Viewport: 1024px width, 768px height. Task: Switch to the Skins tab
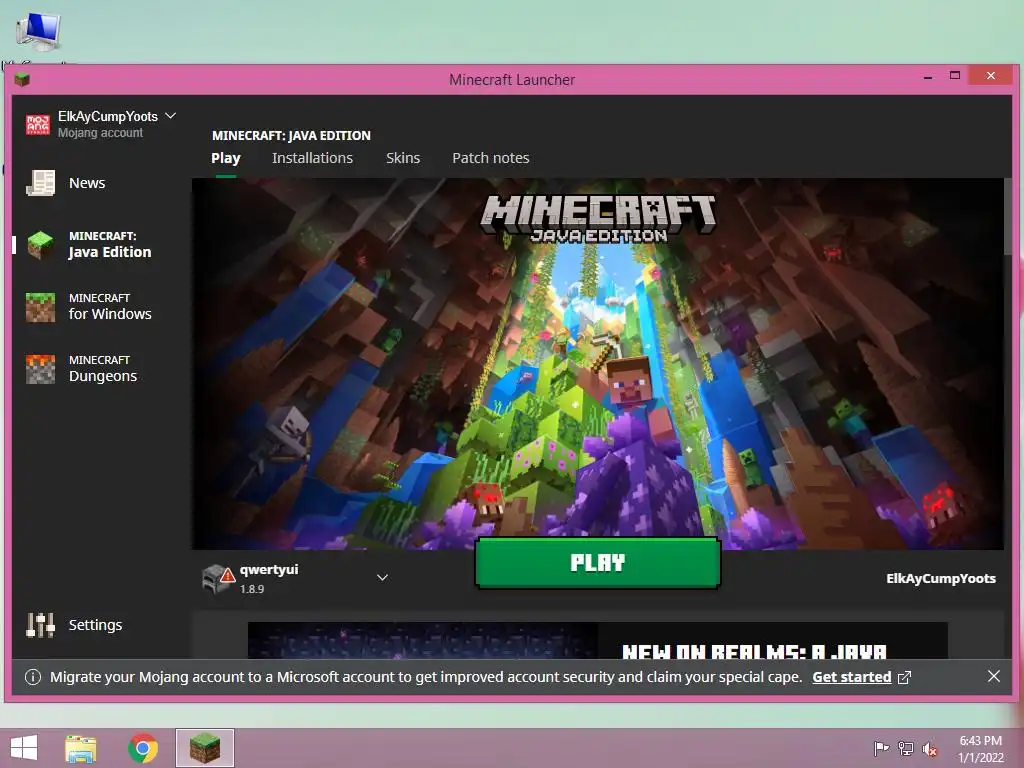[x=403, y=158]
